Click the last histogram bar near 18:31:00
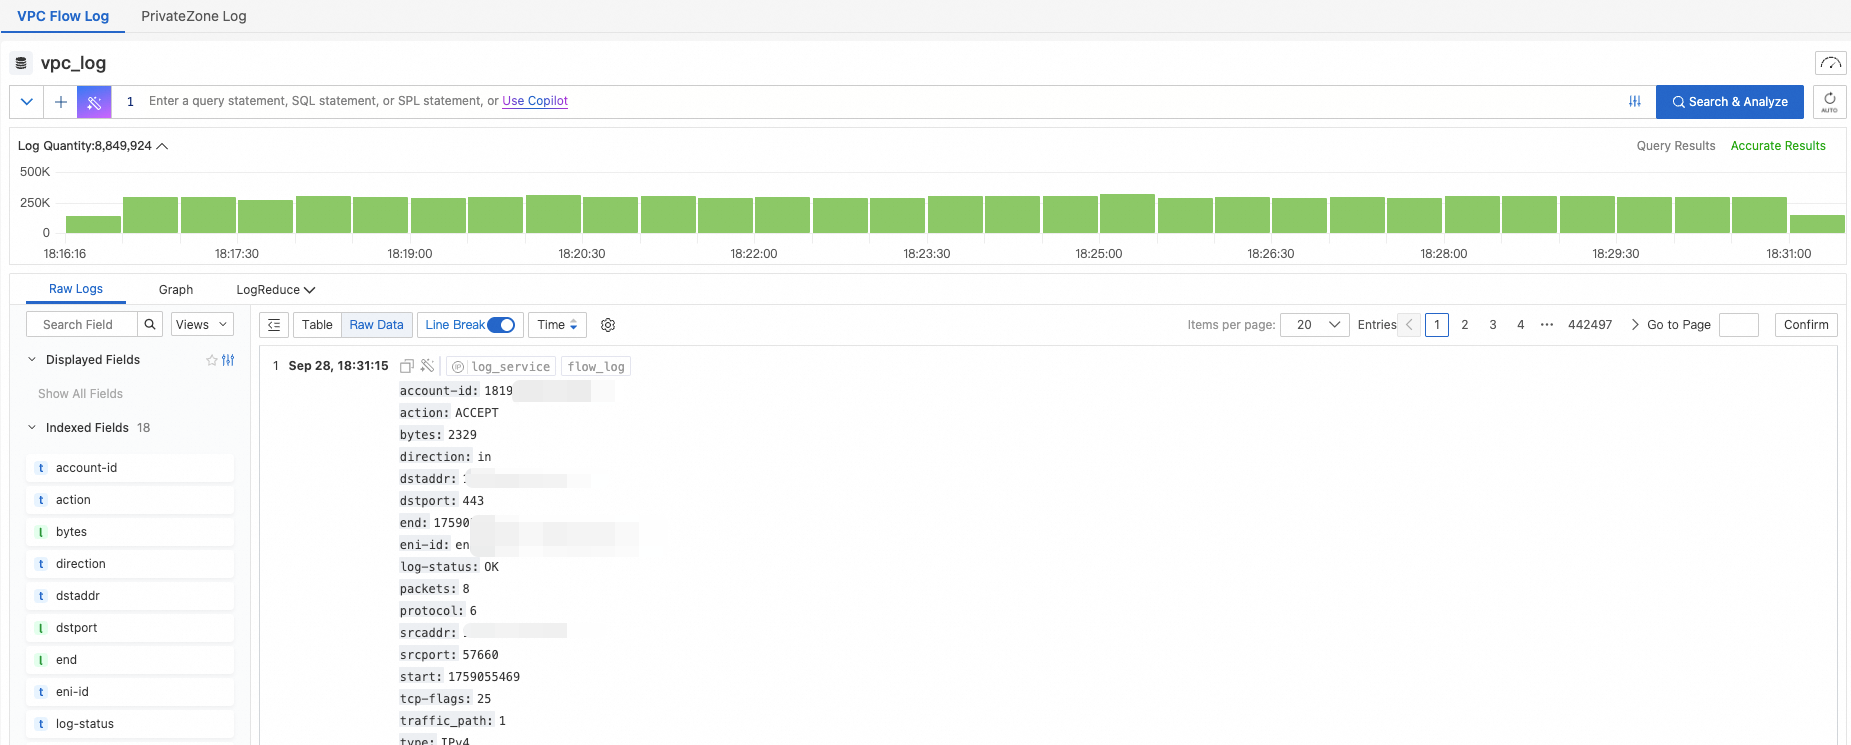The width and height of the screenshot is (1851, 745). coord(1817,224)
